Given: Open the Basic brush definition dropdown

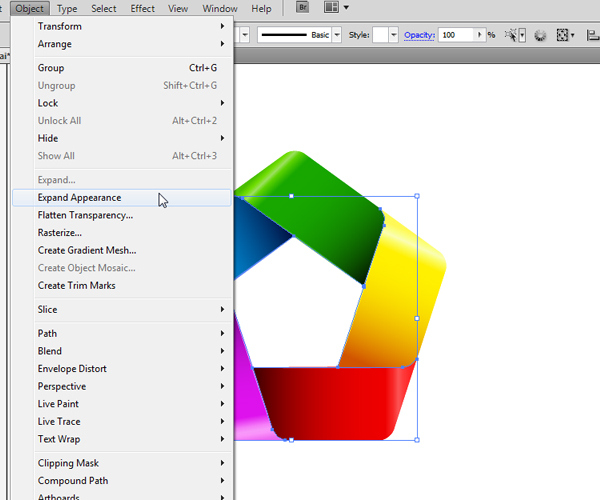Looking at the screenshot, I should coord(337,35).
